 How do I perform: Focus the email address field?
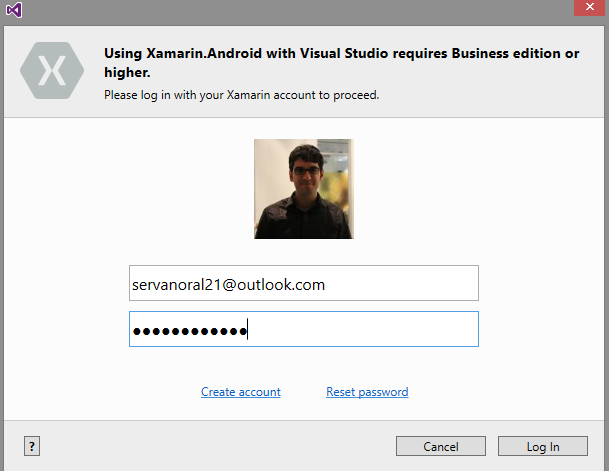tap(304, 283)
